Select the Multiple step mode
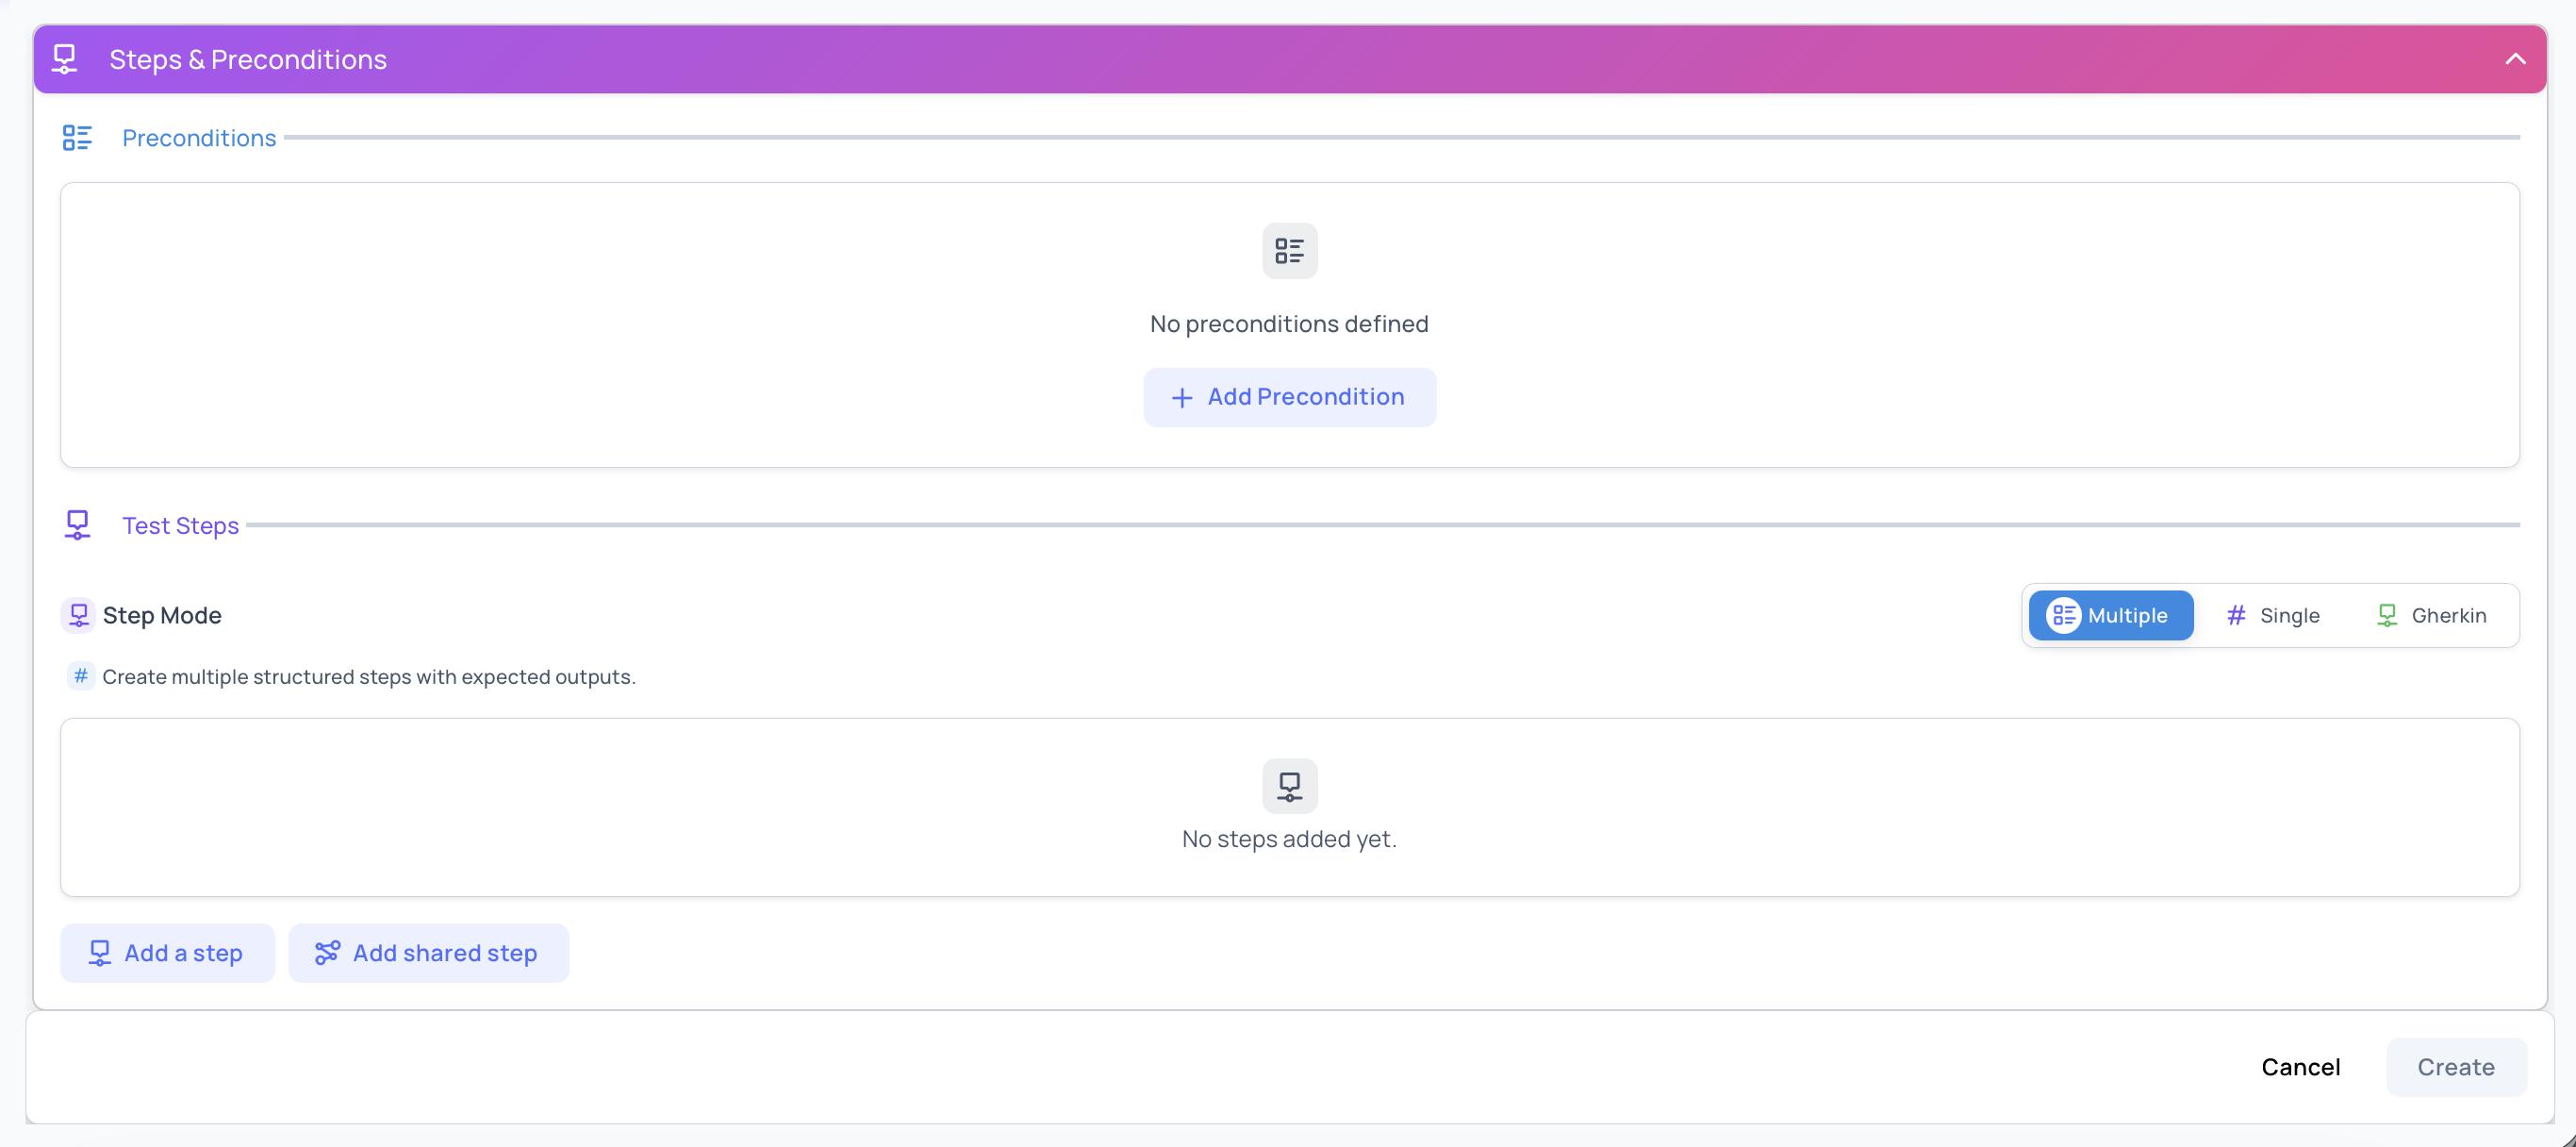This screenshot has width=2576, height=1147. point(2110,615)
